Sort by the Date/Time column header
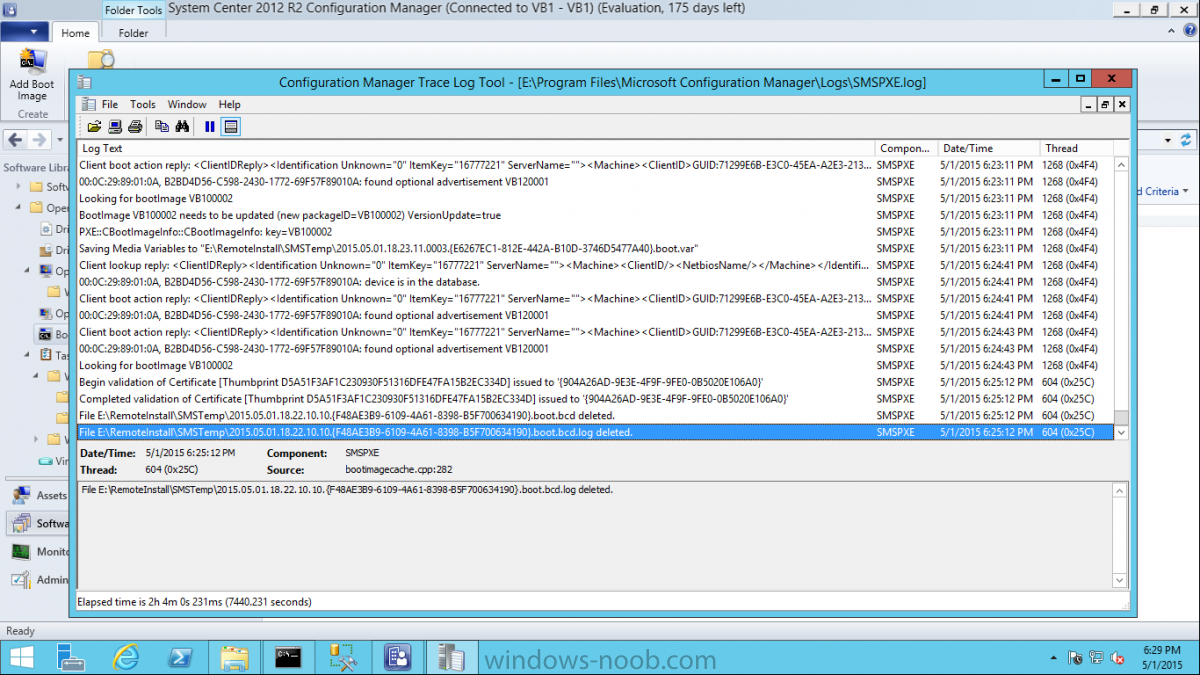This screenshot has height=675, width=1200. [x=988, y=148]
